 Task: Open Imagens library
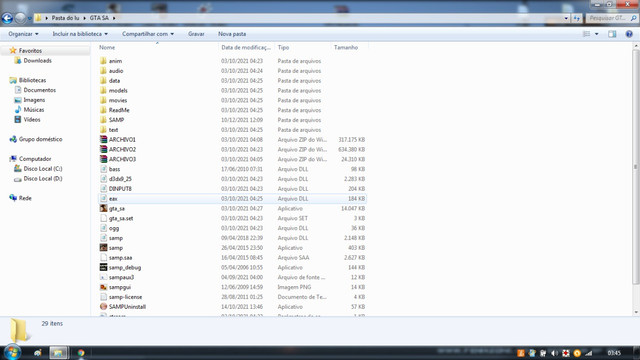[34, 100]
